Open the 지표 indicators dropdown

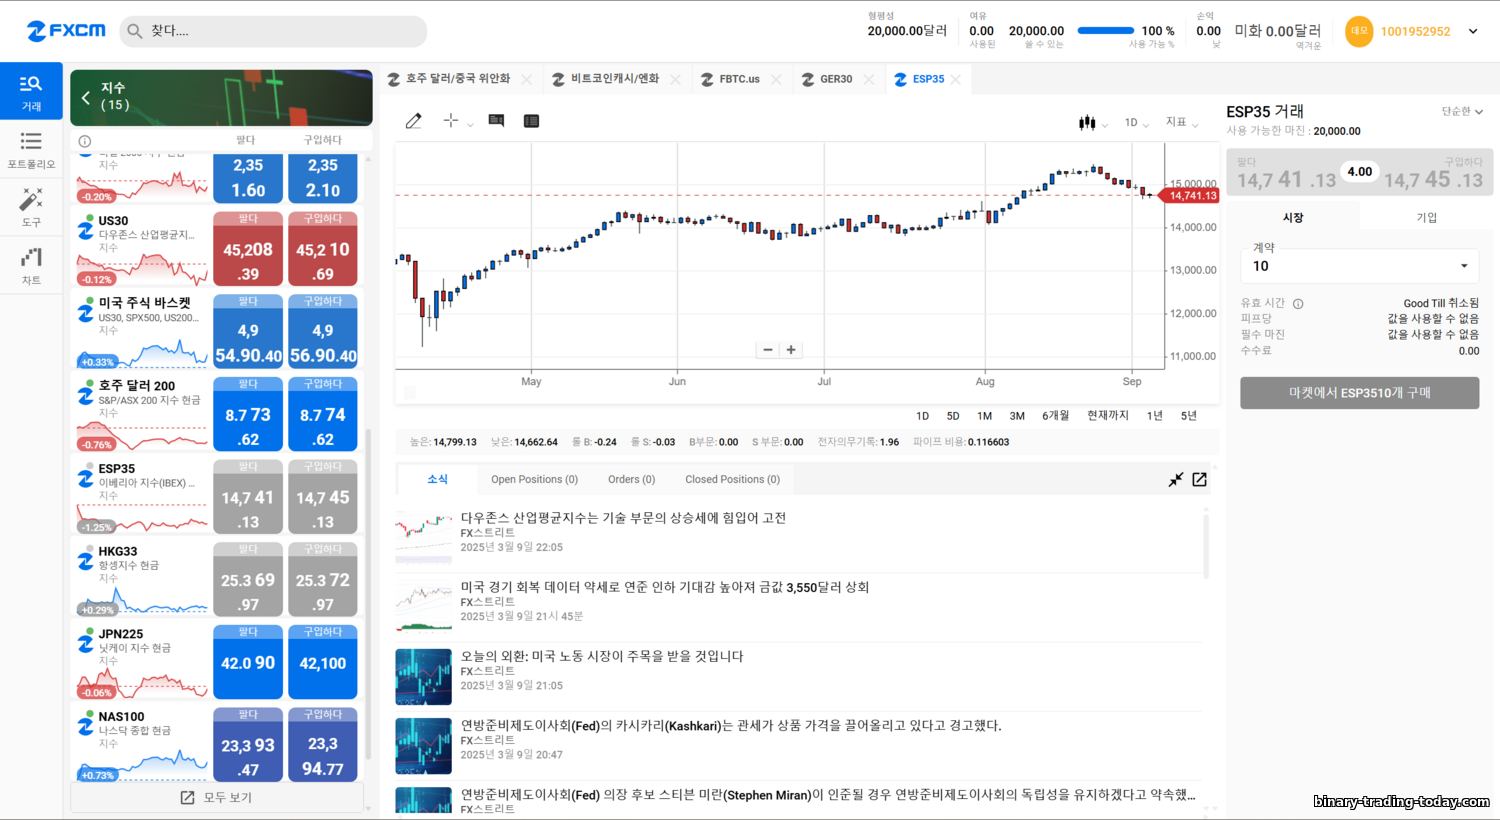point(1181,122)
